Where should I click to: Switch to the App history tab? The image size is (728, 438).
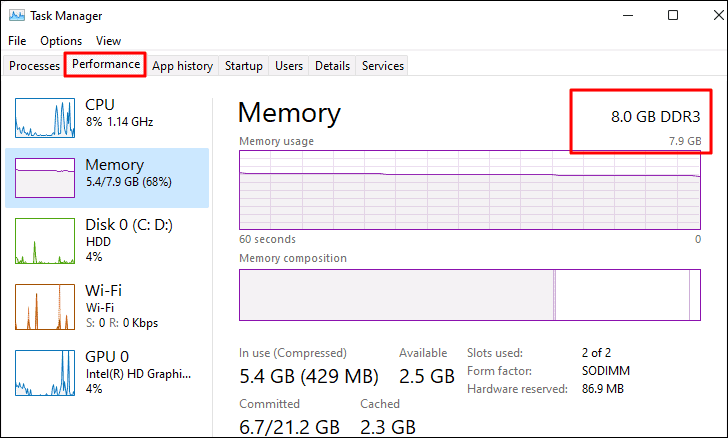(x=182, y=65)
